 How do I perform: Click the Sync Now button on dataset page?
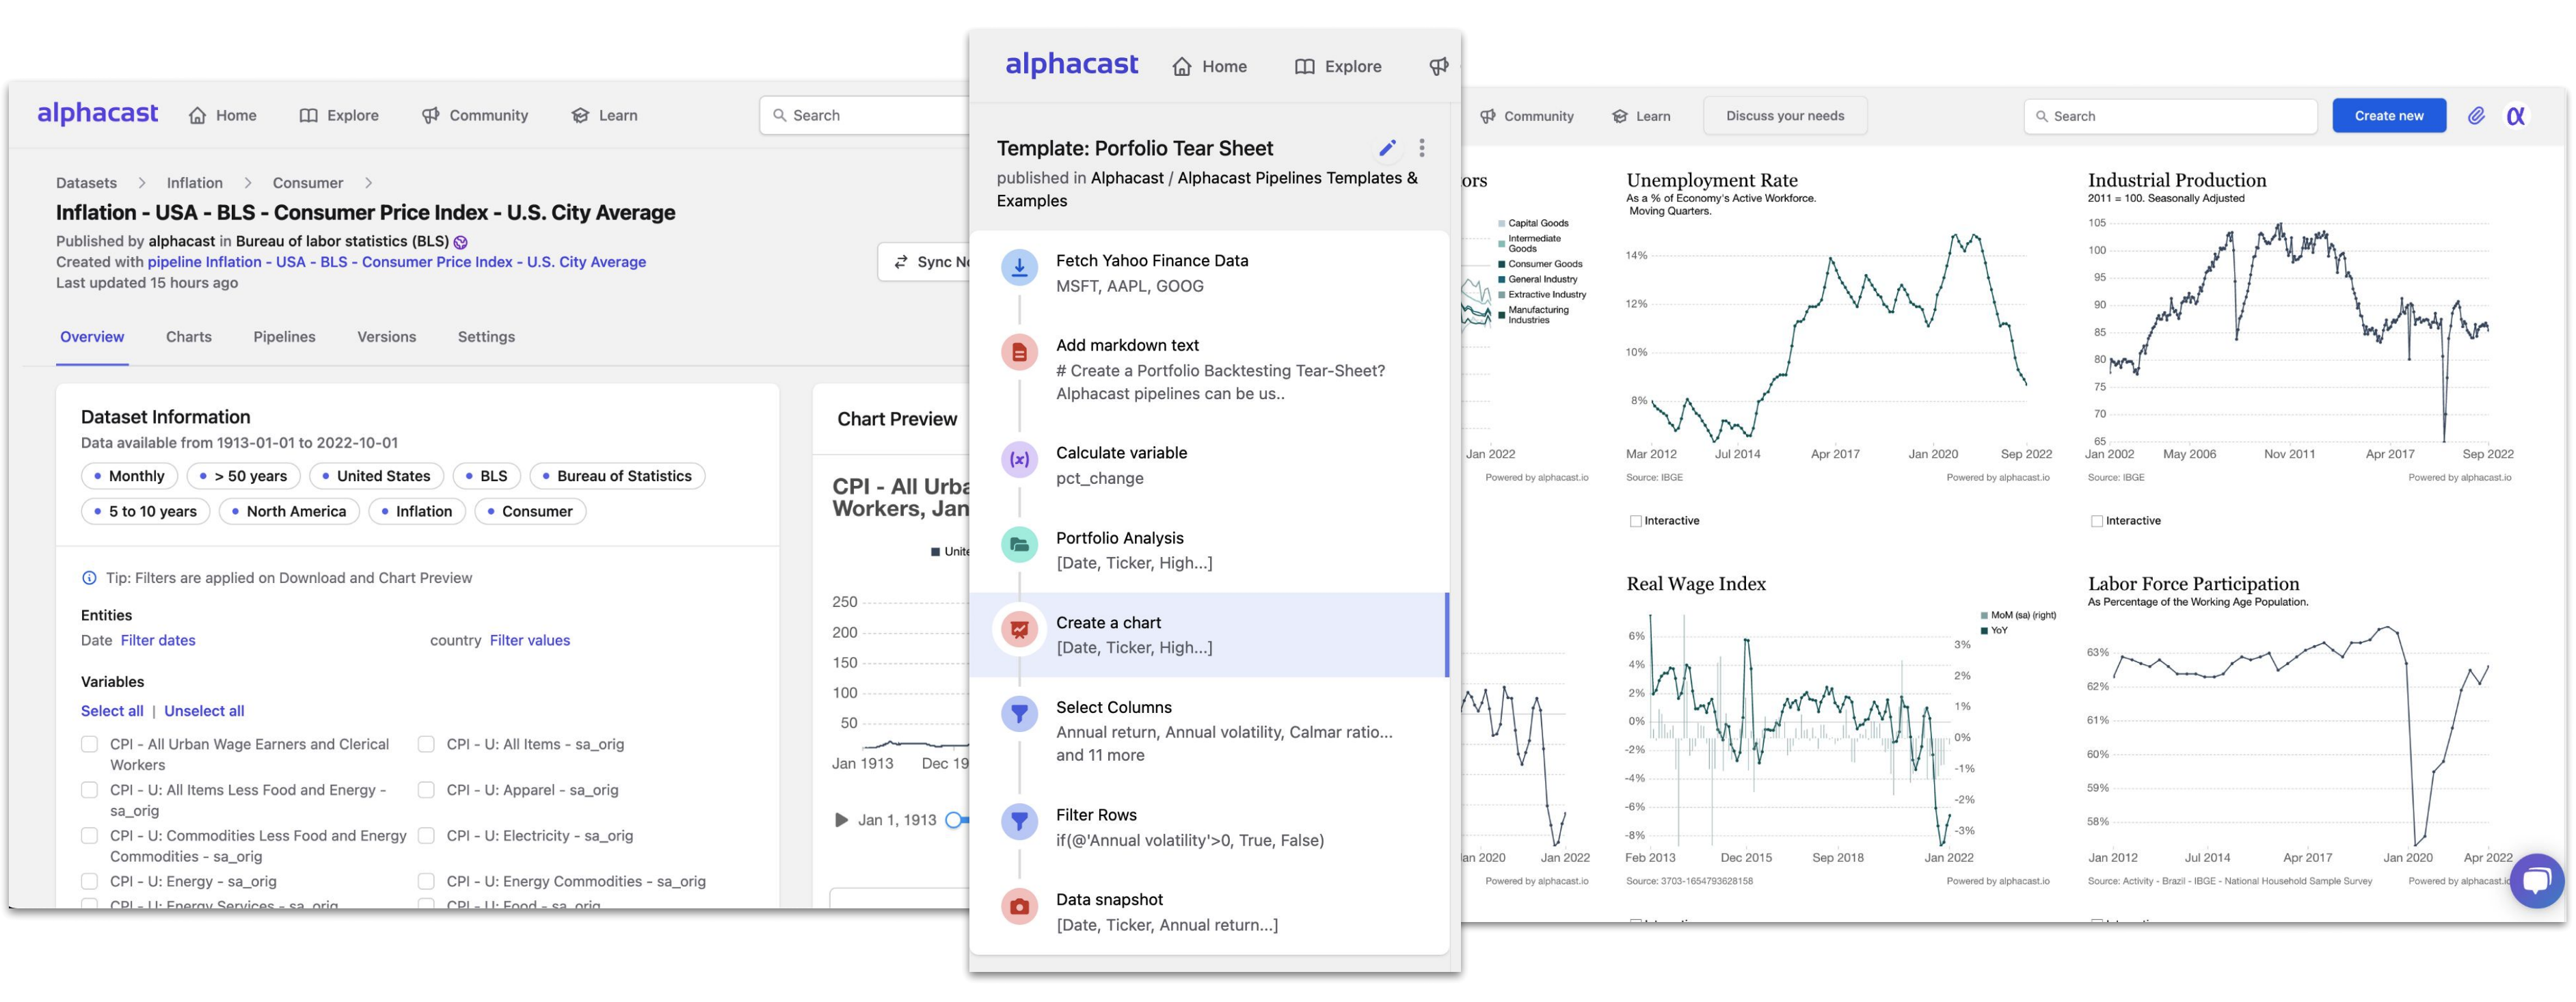pyautogui.click(x=930, y=261)
